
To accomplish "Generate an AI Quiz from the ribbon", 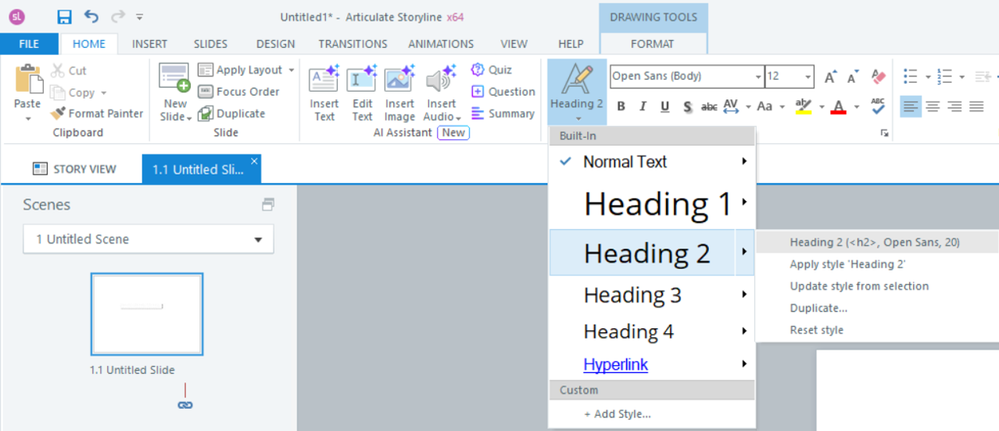I will click(x=491, y=70).
